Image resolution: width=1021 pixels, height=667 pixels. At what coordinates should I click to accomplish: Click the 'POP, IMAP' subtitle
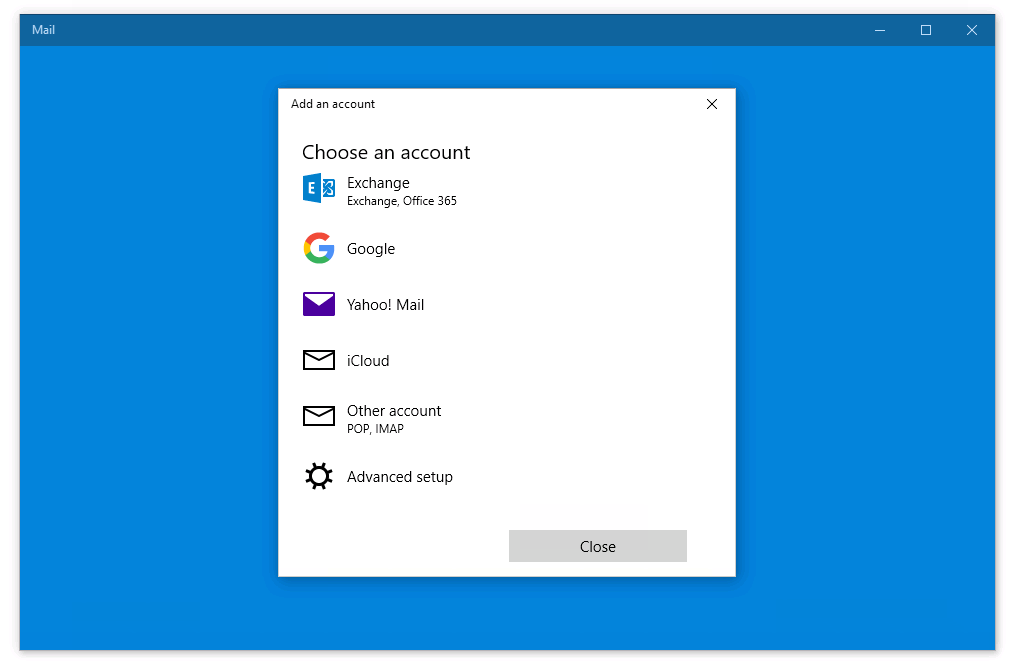pos(375,429)
